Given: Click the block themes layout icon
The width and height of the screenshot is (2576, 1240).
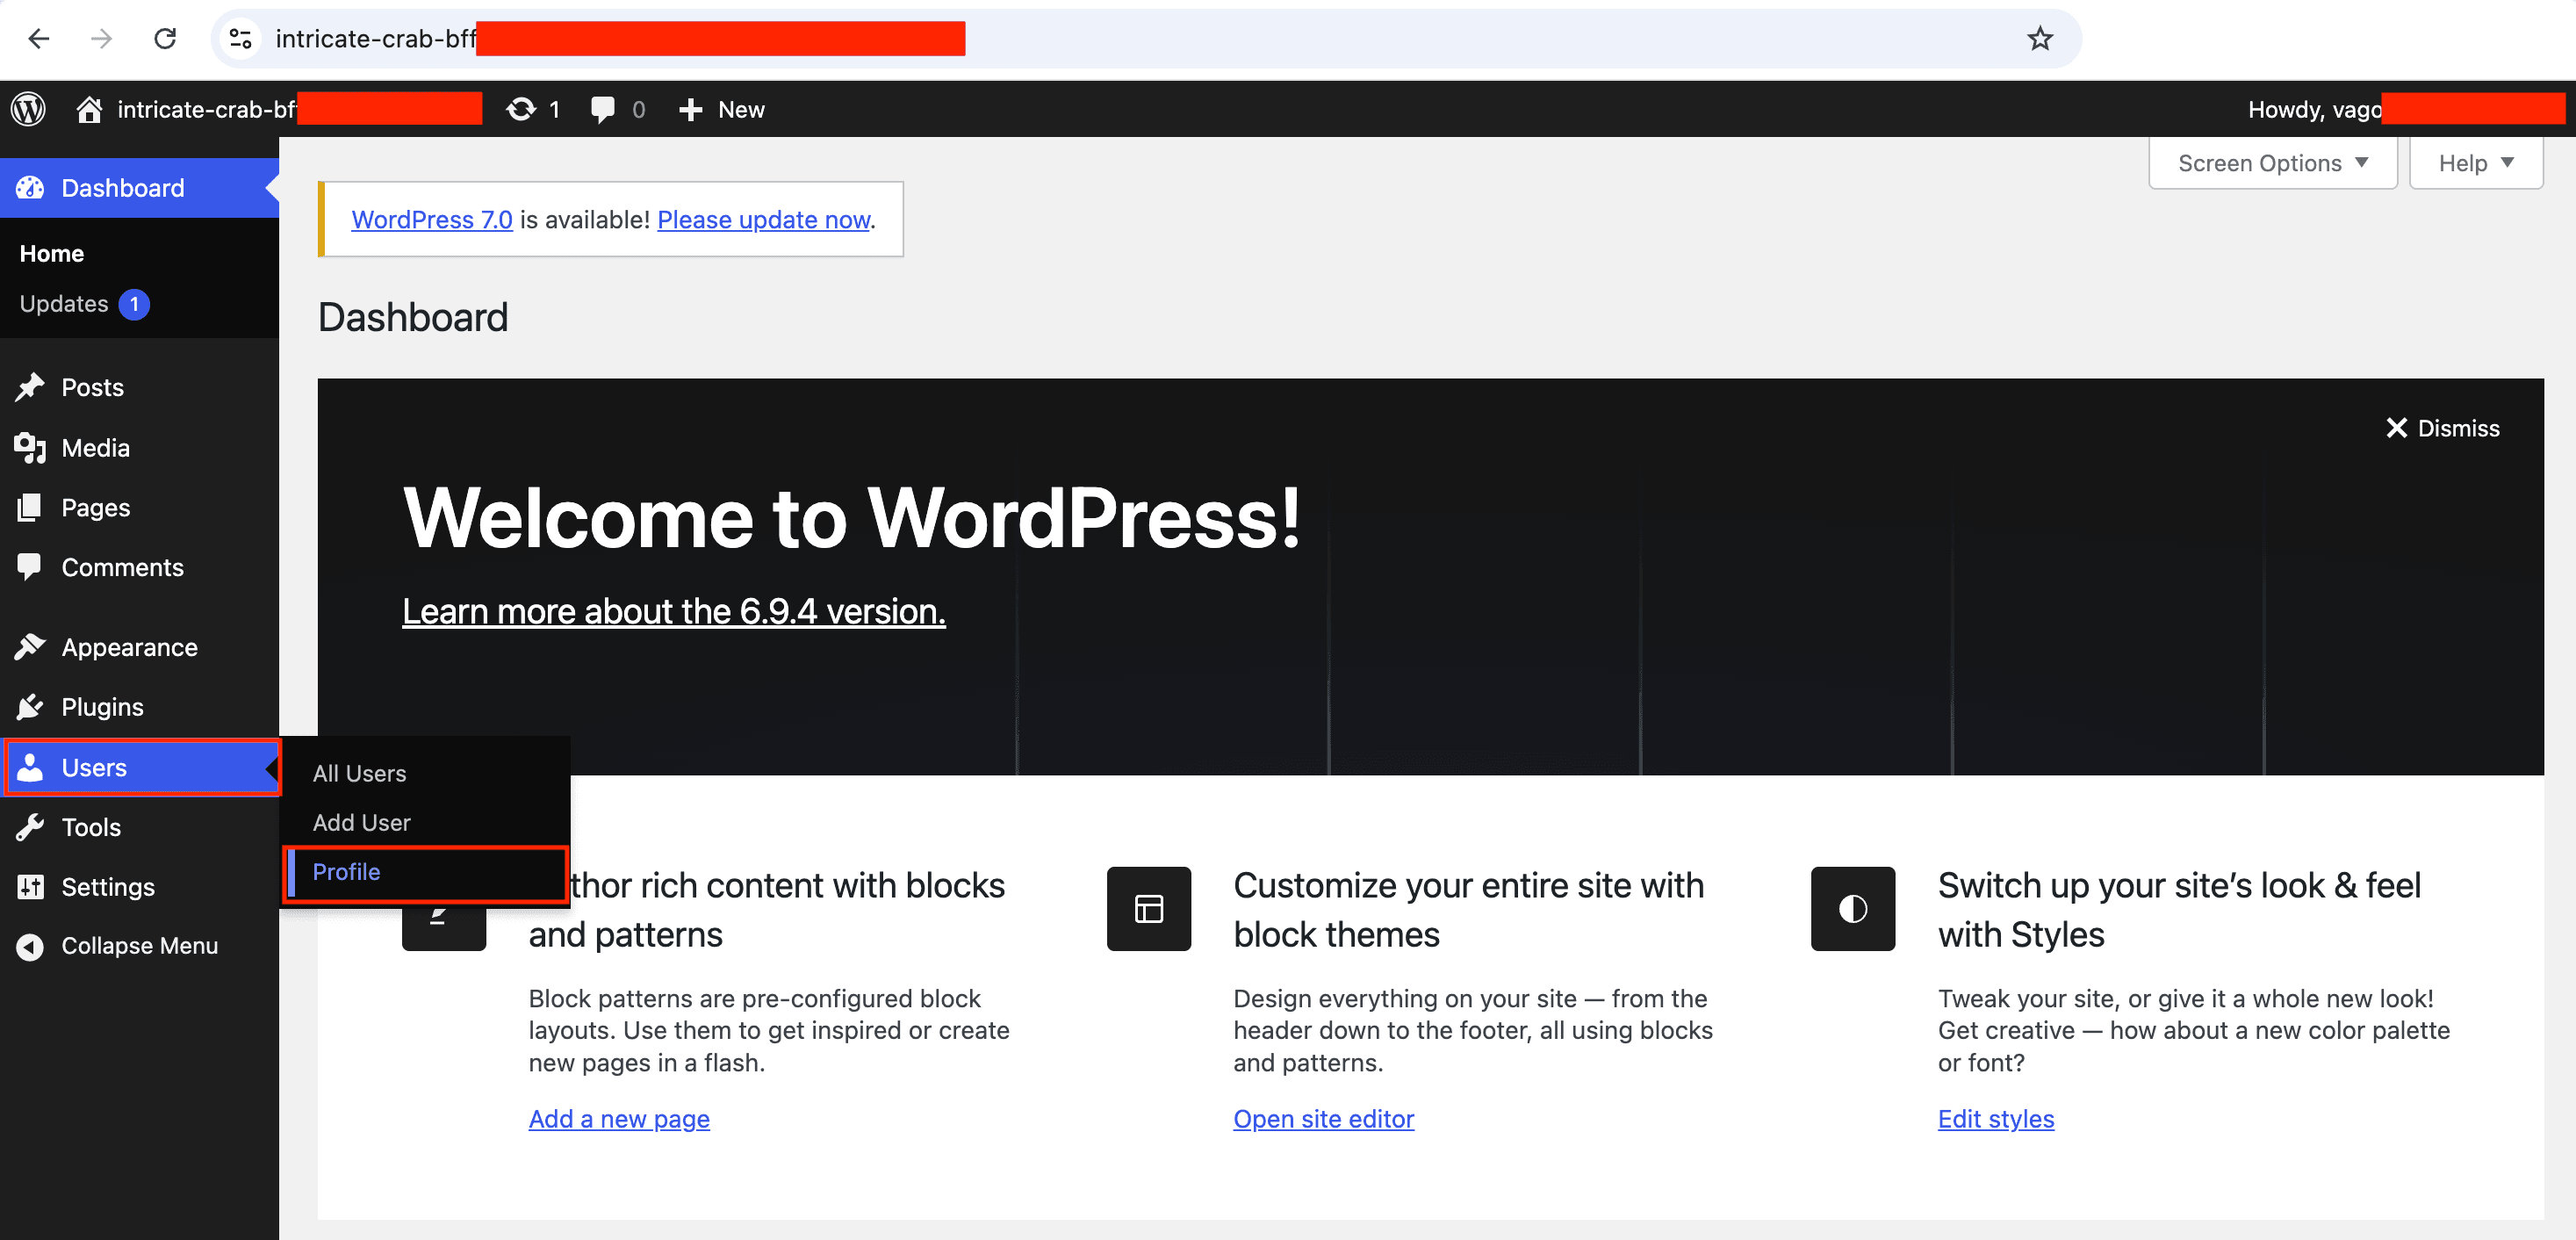Looking at the screenshot, I should coord(1149,909).
